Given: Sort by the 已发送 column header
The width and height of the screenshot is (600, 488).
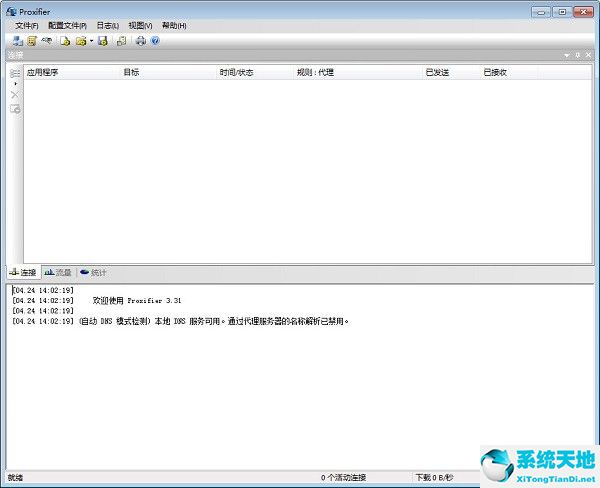Looking at the screenshot, I should pos(452,72).
